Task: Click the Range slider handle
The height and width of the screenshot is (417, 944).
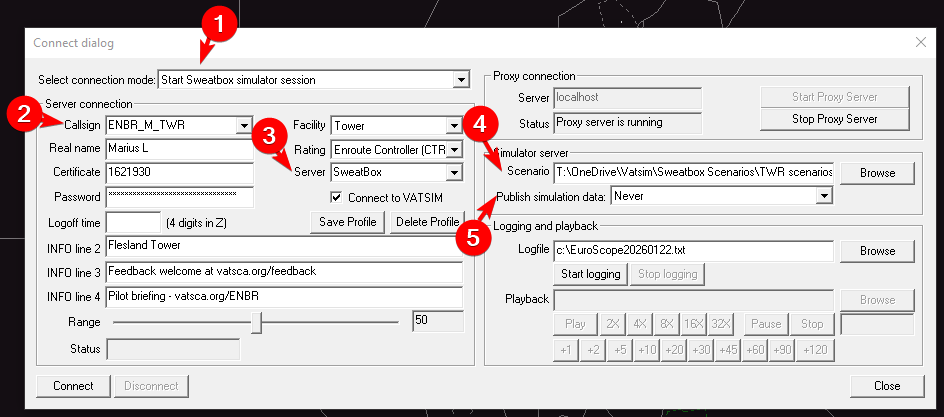Action: click(257, 322)
